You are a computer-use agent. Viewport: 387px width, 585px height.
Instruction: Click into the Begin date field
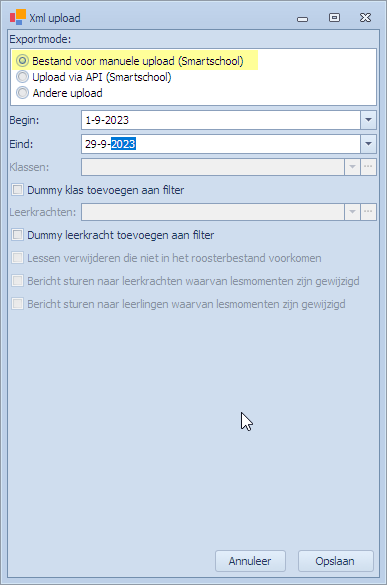coord(221,120)
